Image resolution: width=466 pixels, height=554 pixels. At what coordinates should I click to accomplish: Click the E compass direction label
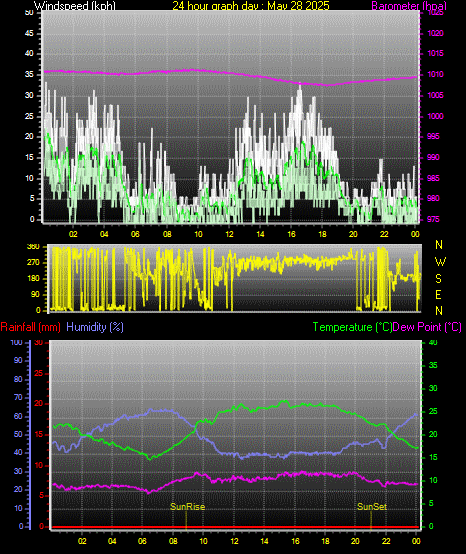(438, 295)
